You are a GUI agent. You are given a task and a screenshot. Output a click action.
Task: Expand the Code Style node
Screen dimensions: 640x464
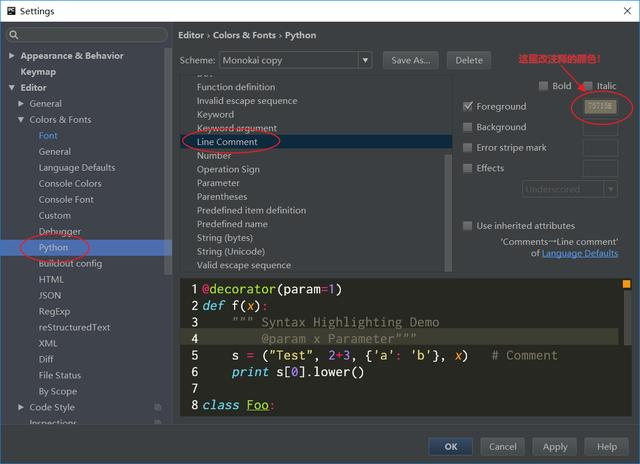click(21, 407)
